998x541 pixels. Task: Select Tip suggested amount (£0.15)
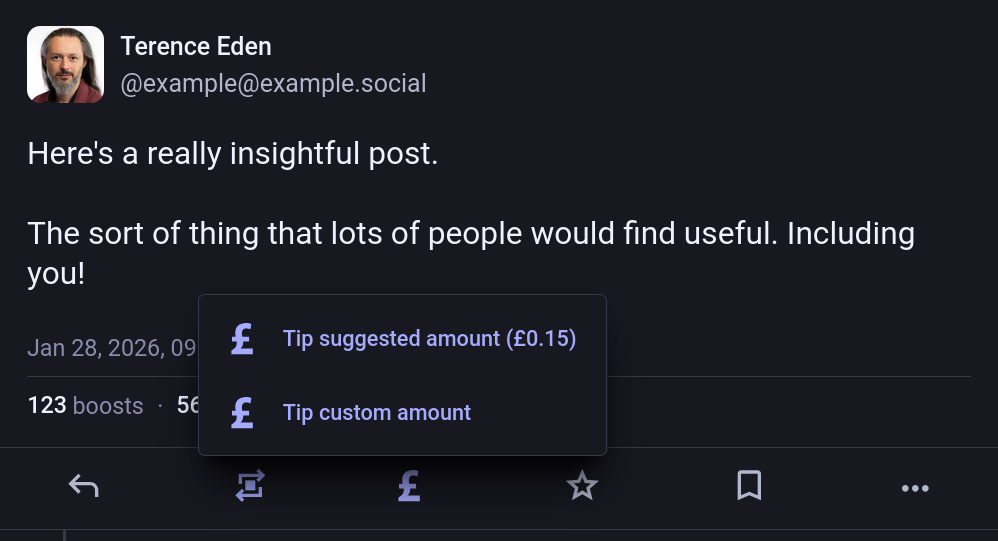coord(429,339)
